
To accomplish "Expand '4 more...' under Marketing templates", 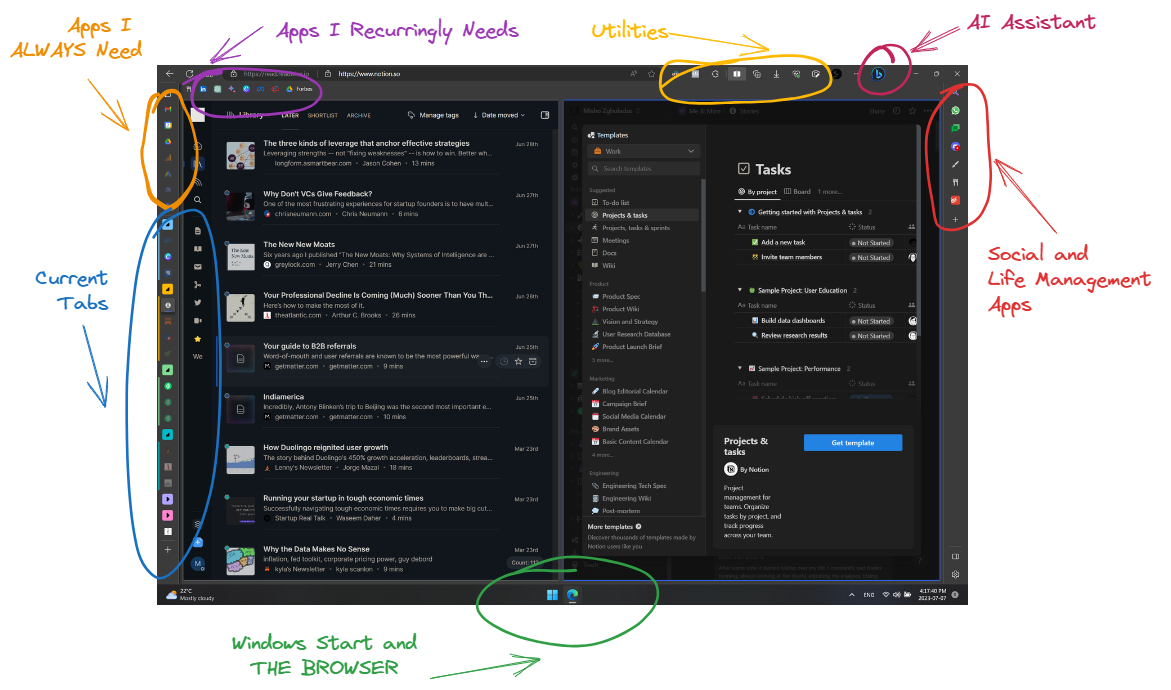I will pyautogui.click(x=603, y=455).
